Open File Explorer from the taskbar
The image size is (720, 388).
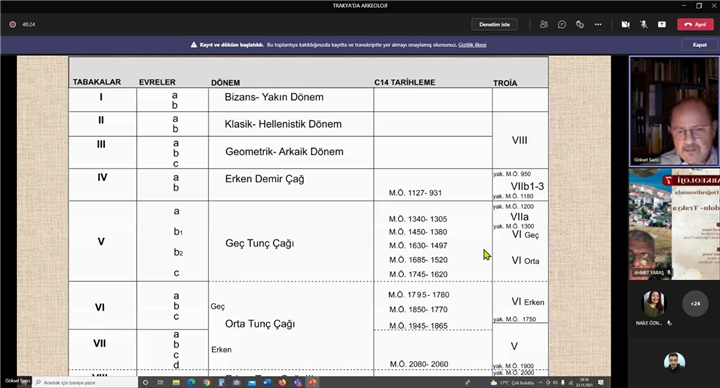tap(176, 382)
